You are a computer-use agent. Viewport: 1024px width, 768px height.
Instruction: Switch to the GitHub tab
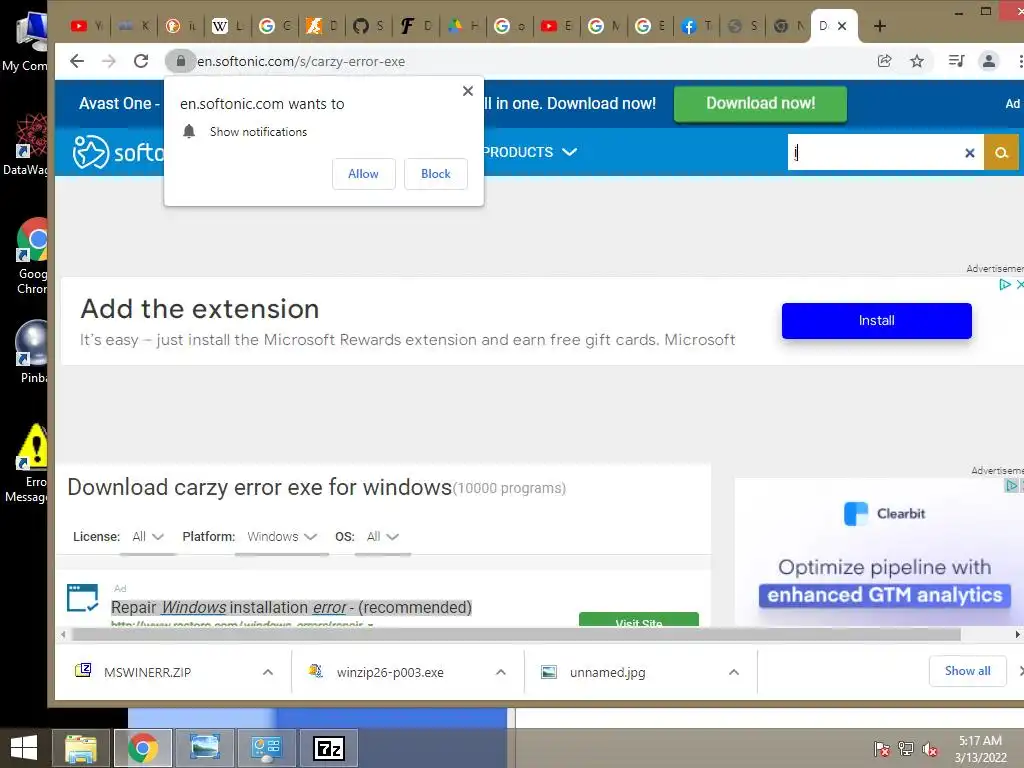368,26
